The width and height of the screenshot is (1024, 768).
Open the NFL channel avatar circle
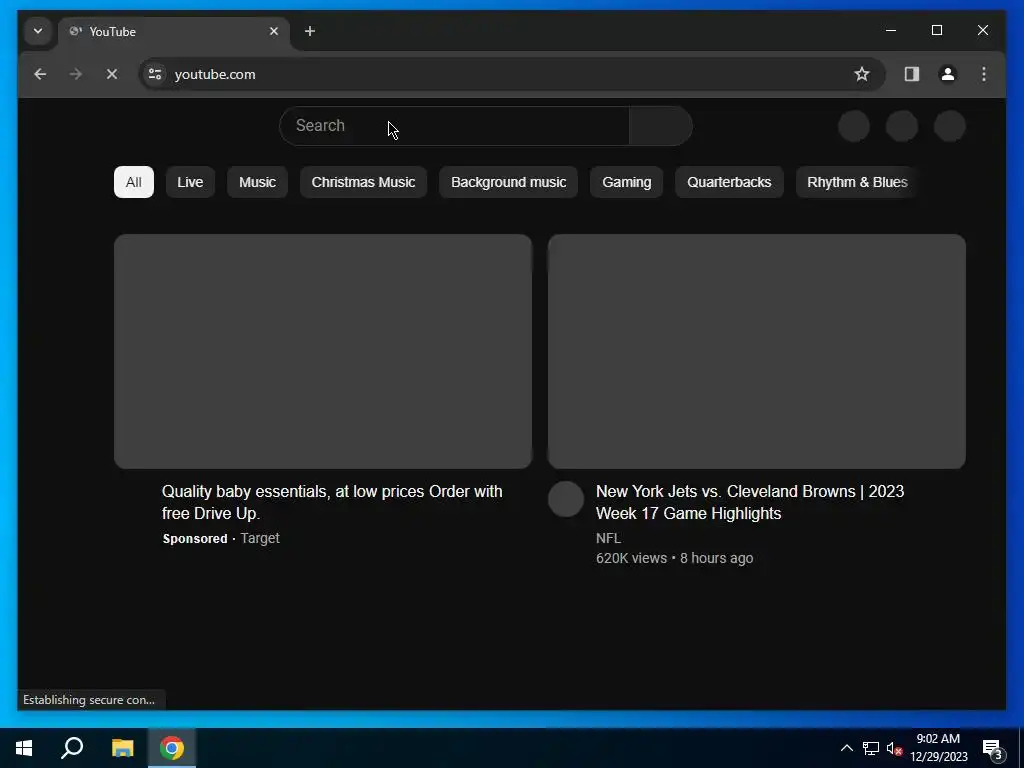[566, 500]
